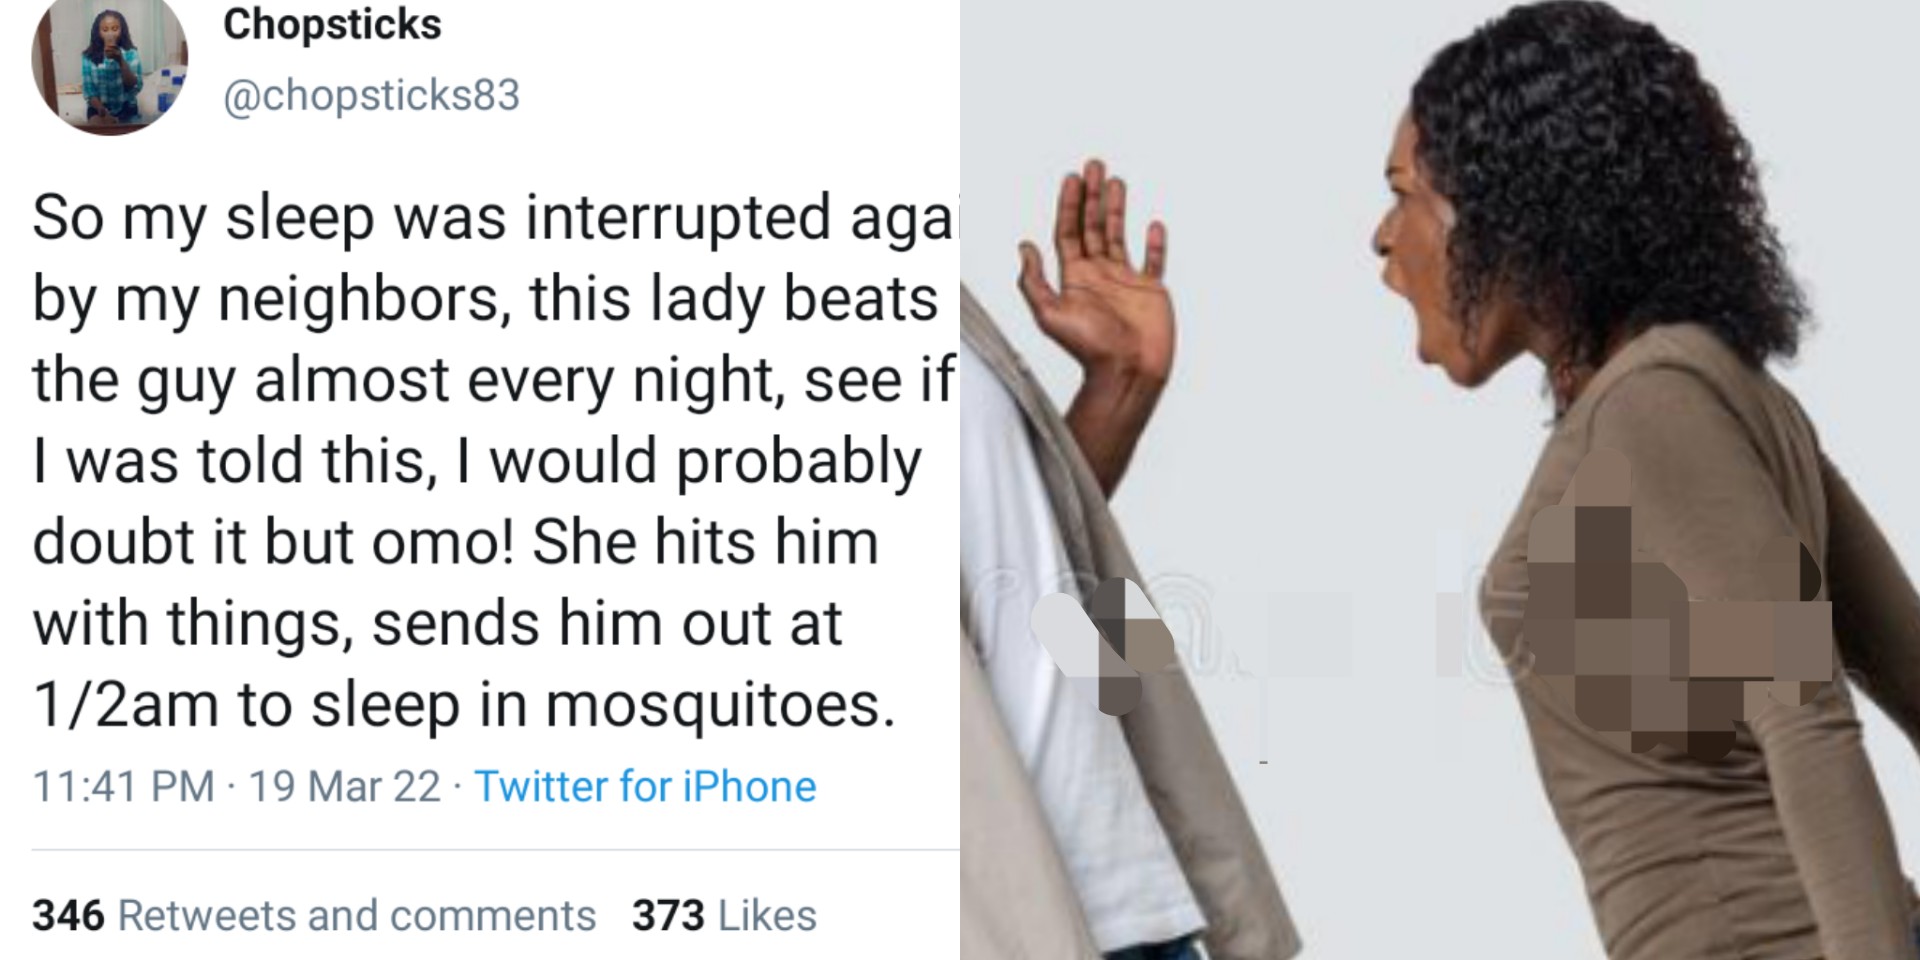
Task: Click the display name Chopsticks
Action: [332, 25]
